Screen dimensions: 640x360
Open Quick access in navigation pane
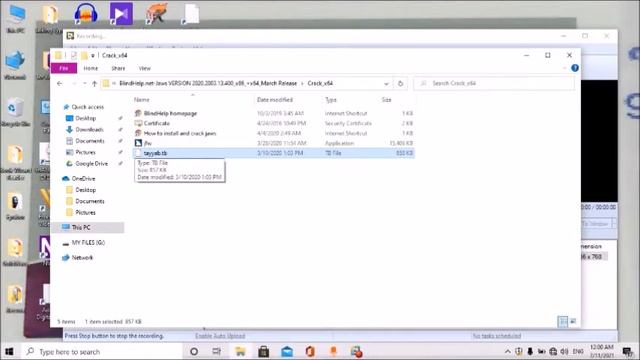(x=87, y=107)
